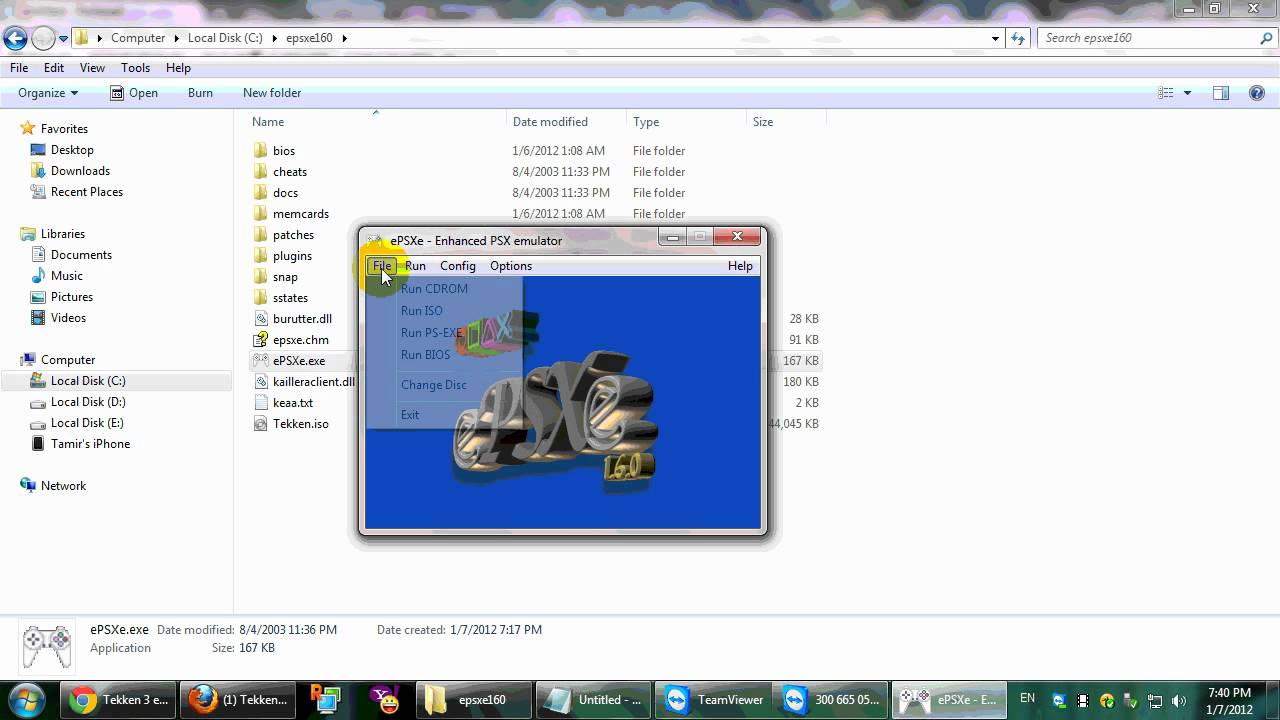1280x720 pixels.
Task: Expand the epsxe160 breadcrumb arrow
Action: pos(345,38)
